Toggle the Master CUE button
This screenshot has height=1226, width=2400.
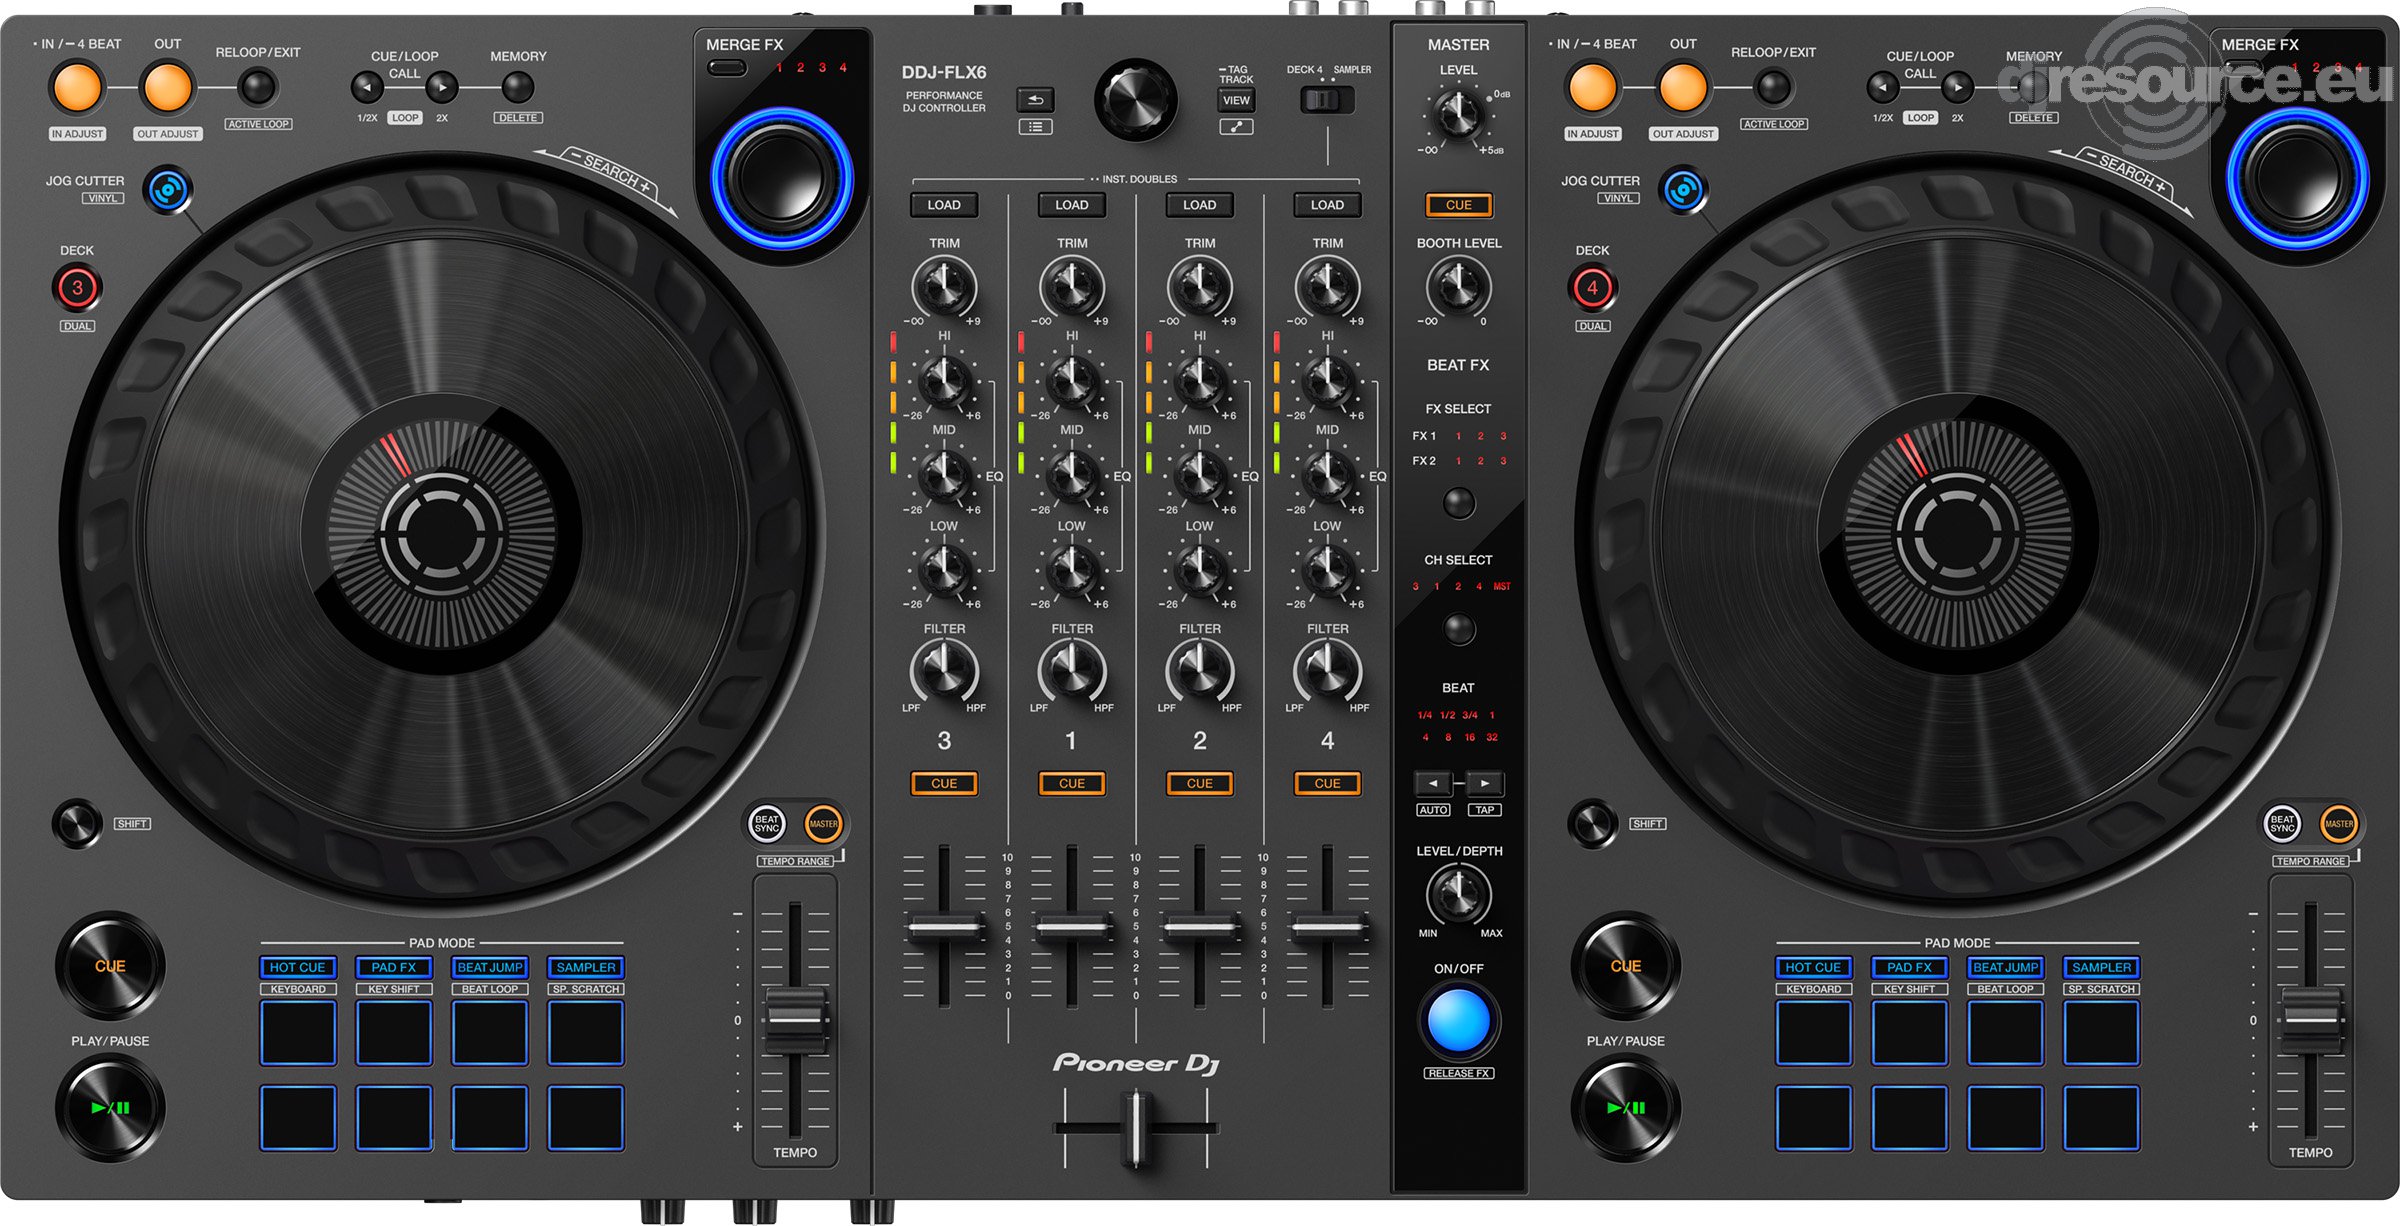pos(1458,205)
